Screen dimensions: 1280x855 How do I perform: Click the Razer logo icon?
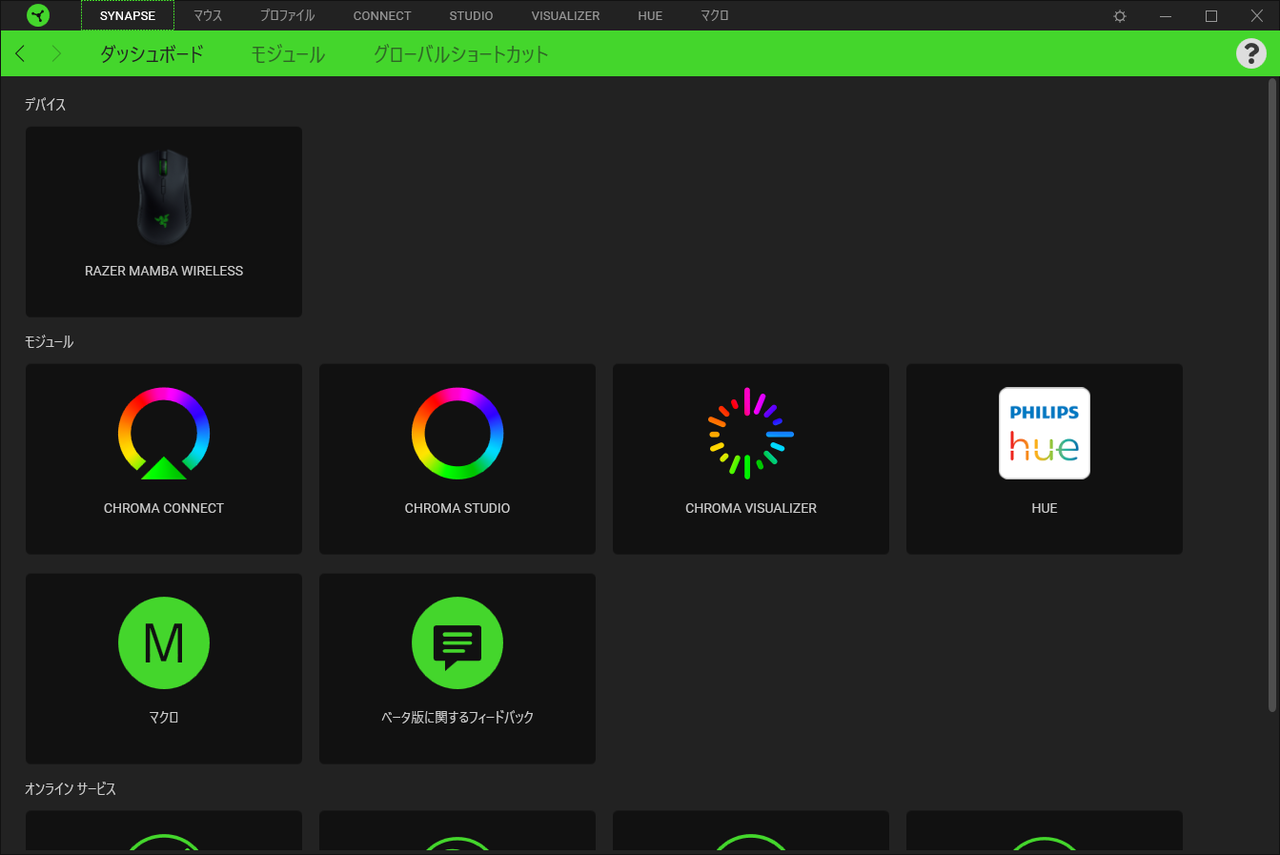38,16
